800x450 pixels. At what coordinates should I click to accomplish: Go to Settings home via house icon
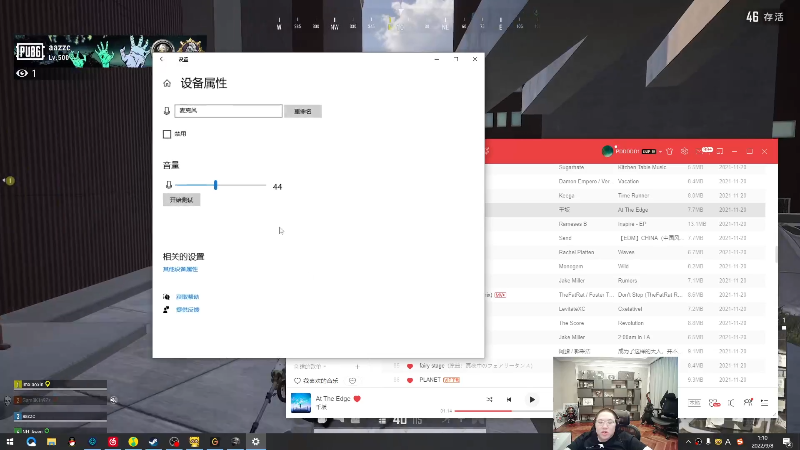(167, 83)
